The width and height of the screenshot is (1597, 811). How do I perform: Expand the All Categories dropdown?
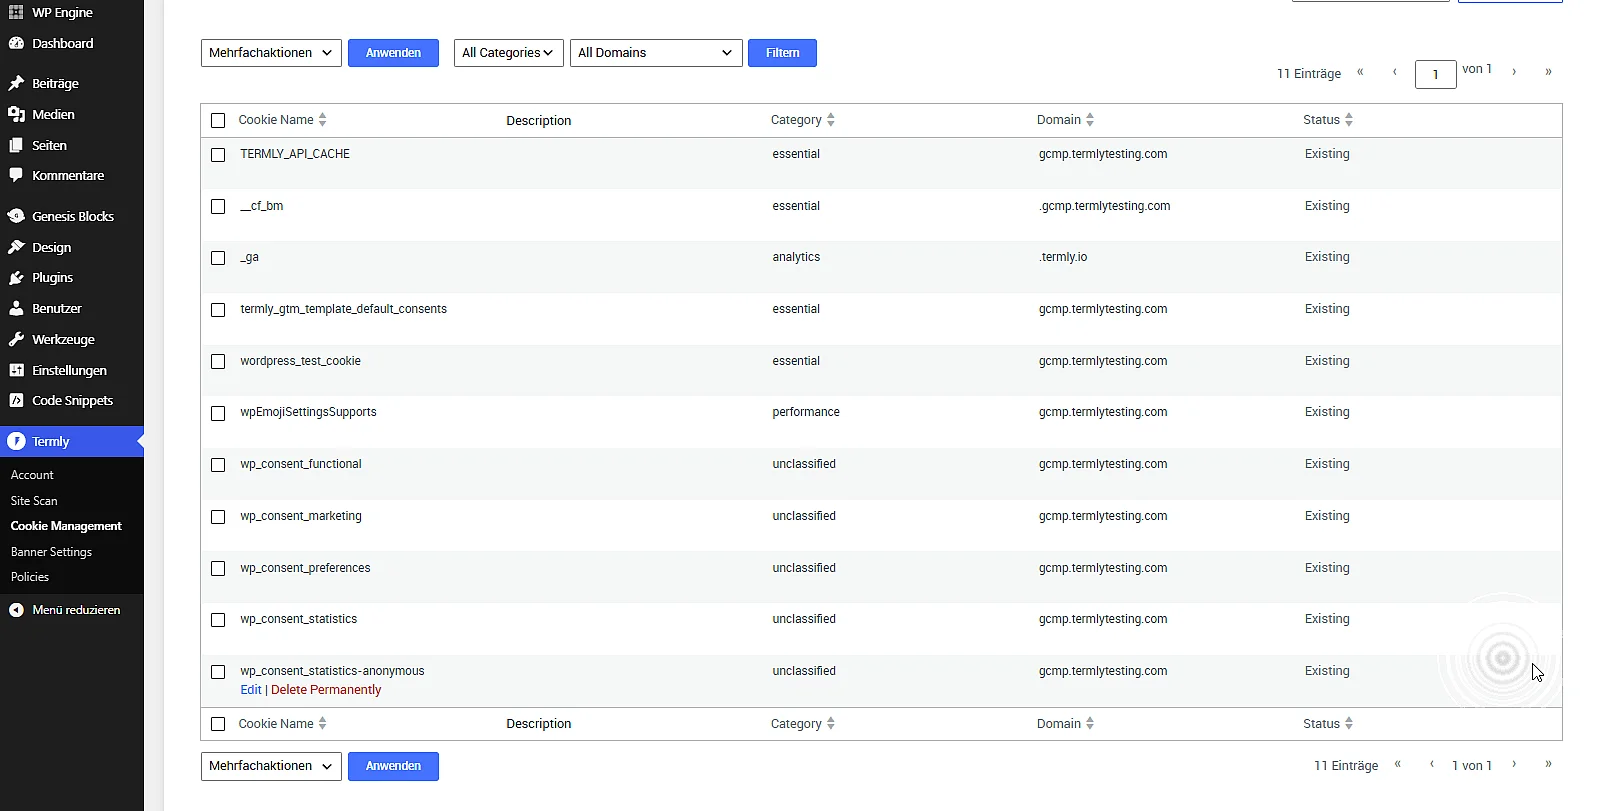coord(509,53)
